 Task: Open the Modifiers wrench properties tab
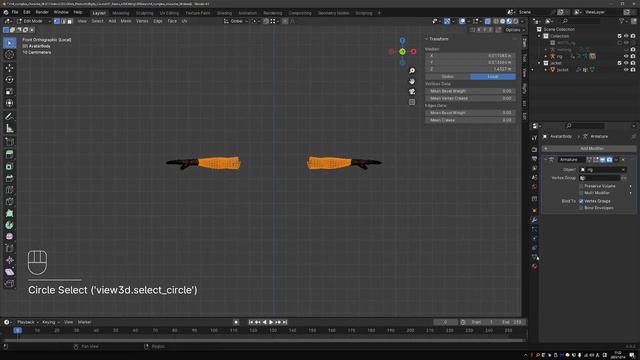tap(534, 220)
